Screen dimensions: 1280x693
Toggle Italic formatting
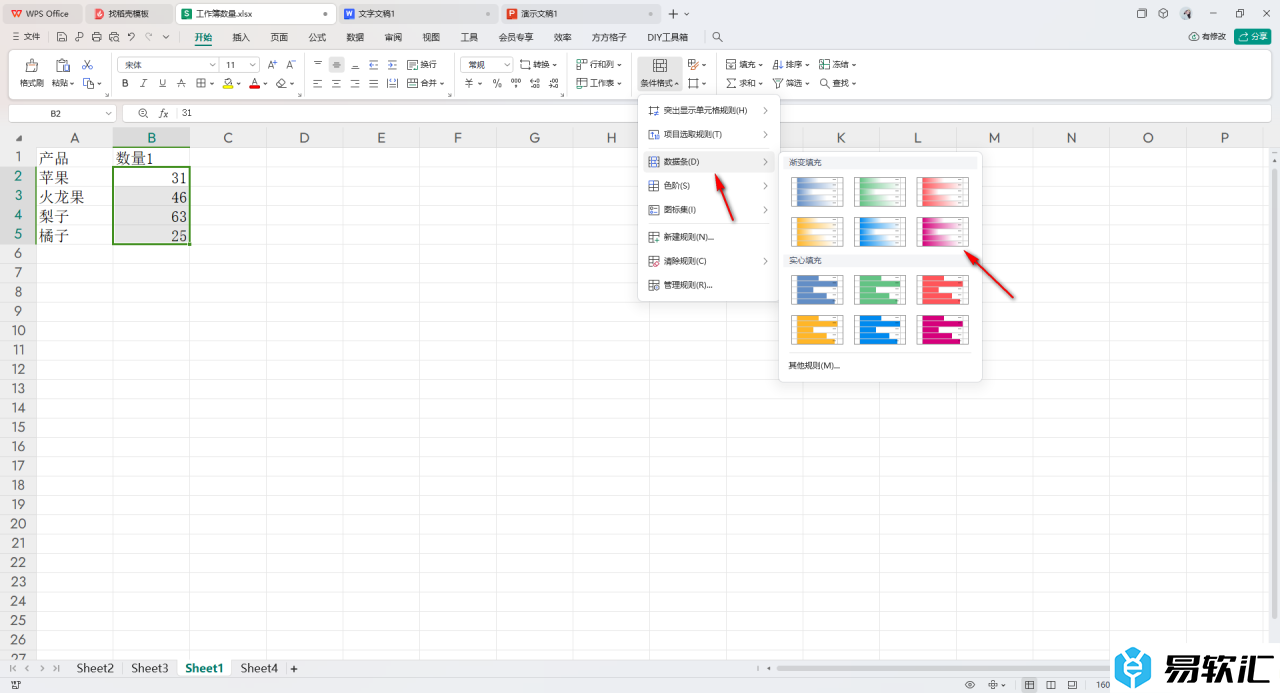click(x=144, y=83)
